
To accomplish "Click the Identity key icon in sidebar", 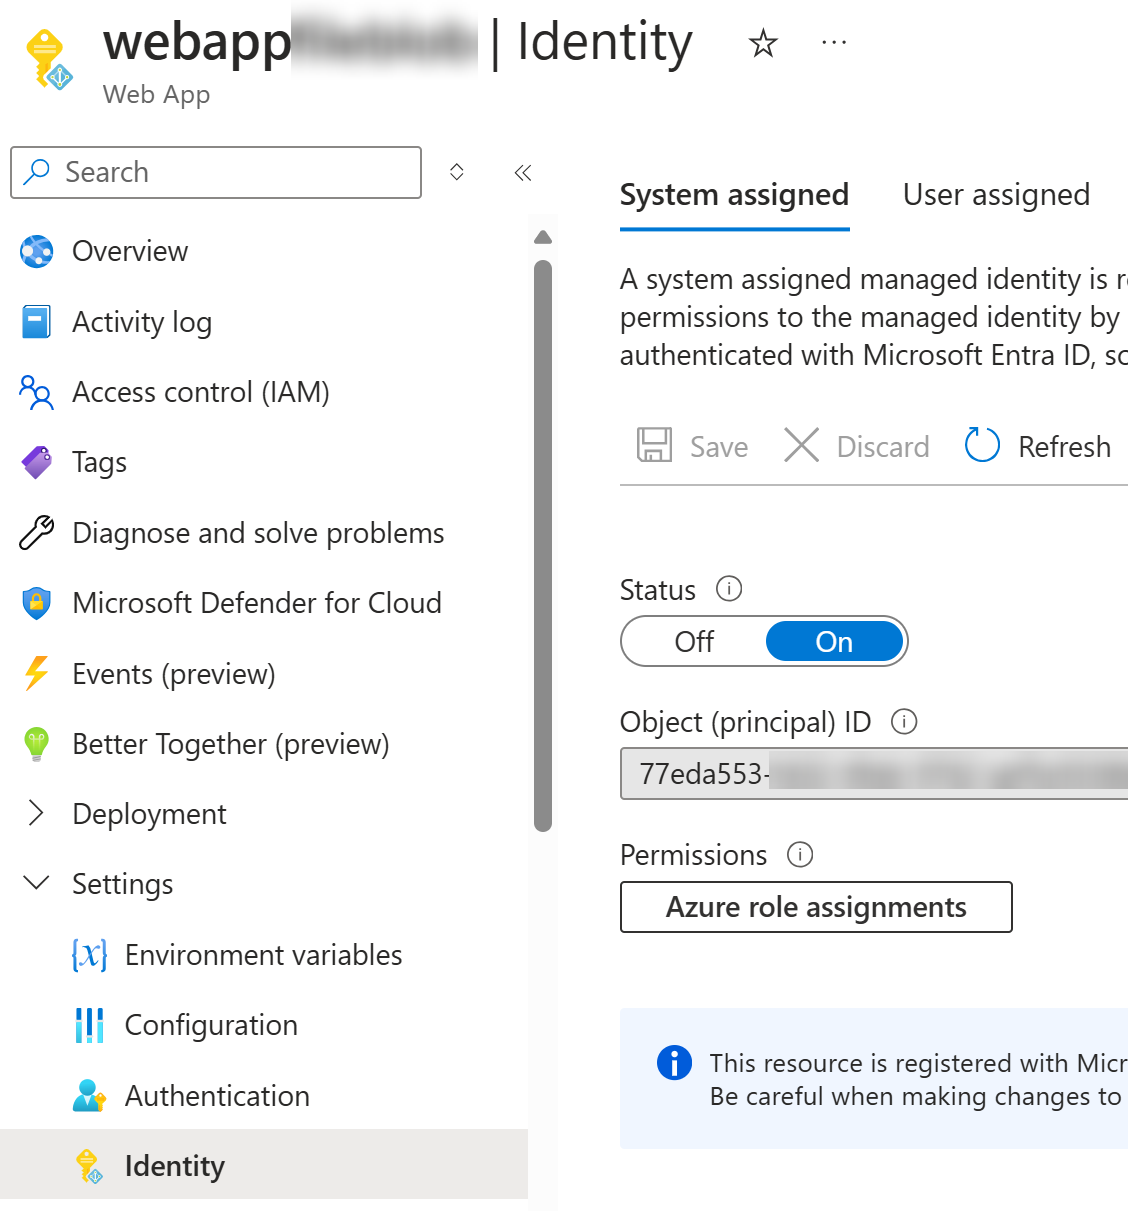I will click(x=89, y=1166).
